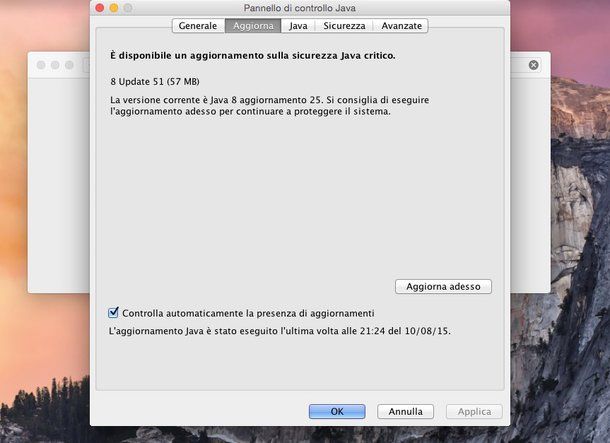
Task: Select the Aggiorna tab
Action: click(253, 26)
